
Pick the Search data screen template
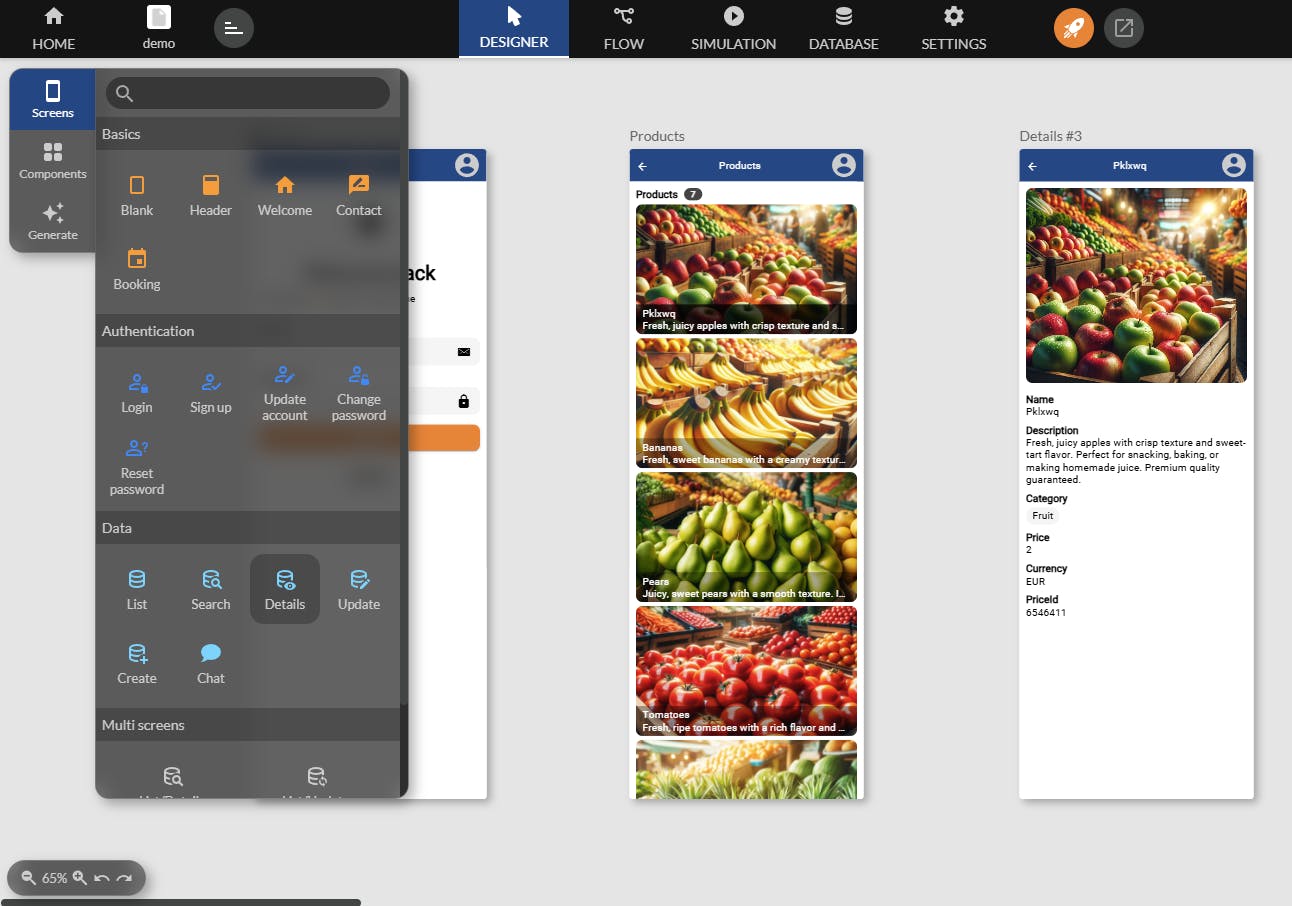click(x=211, y=589)
